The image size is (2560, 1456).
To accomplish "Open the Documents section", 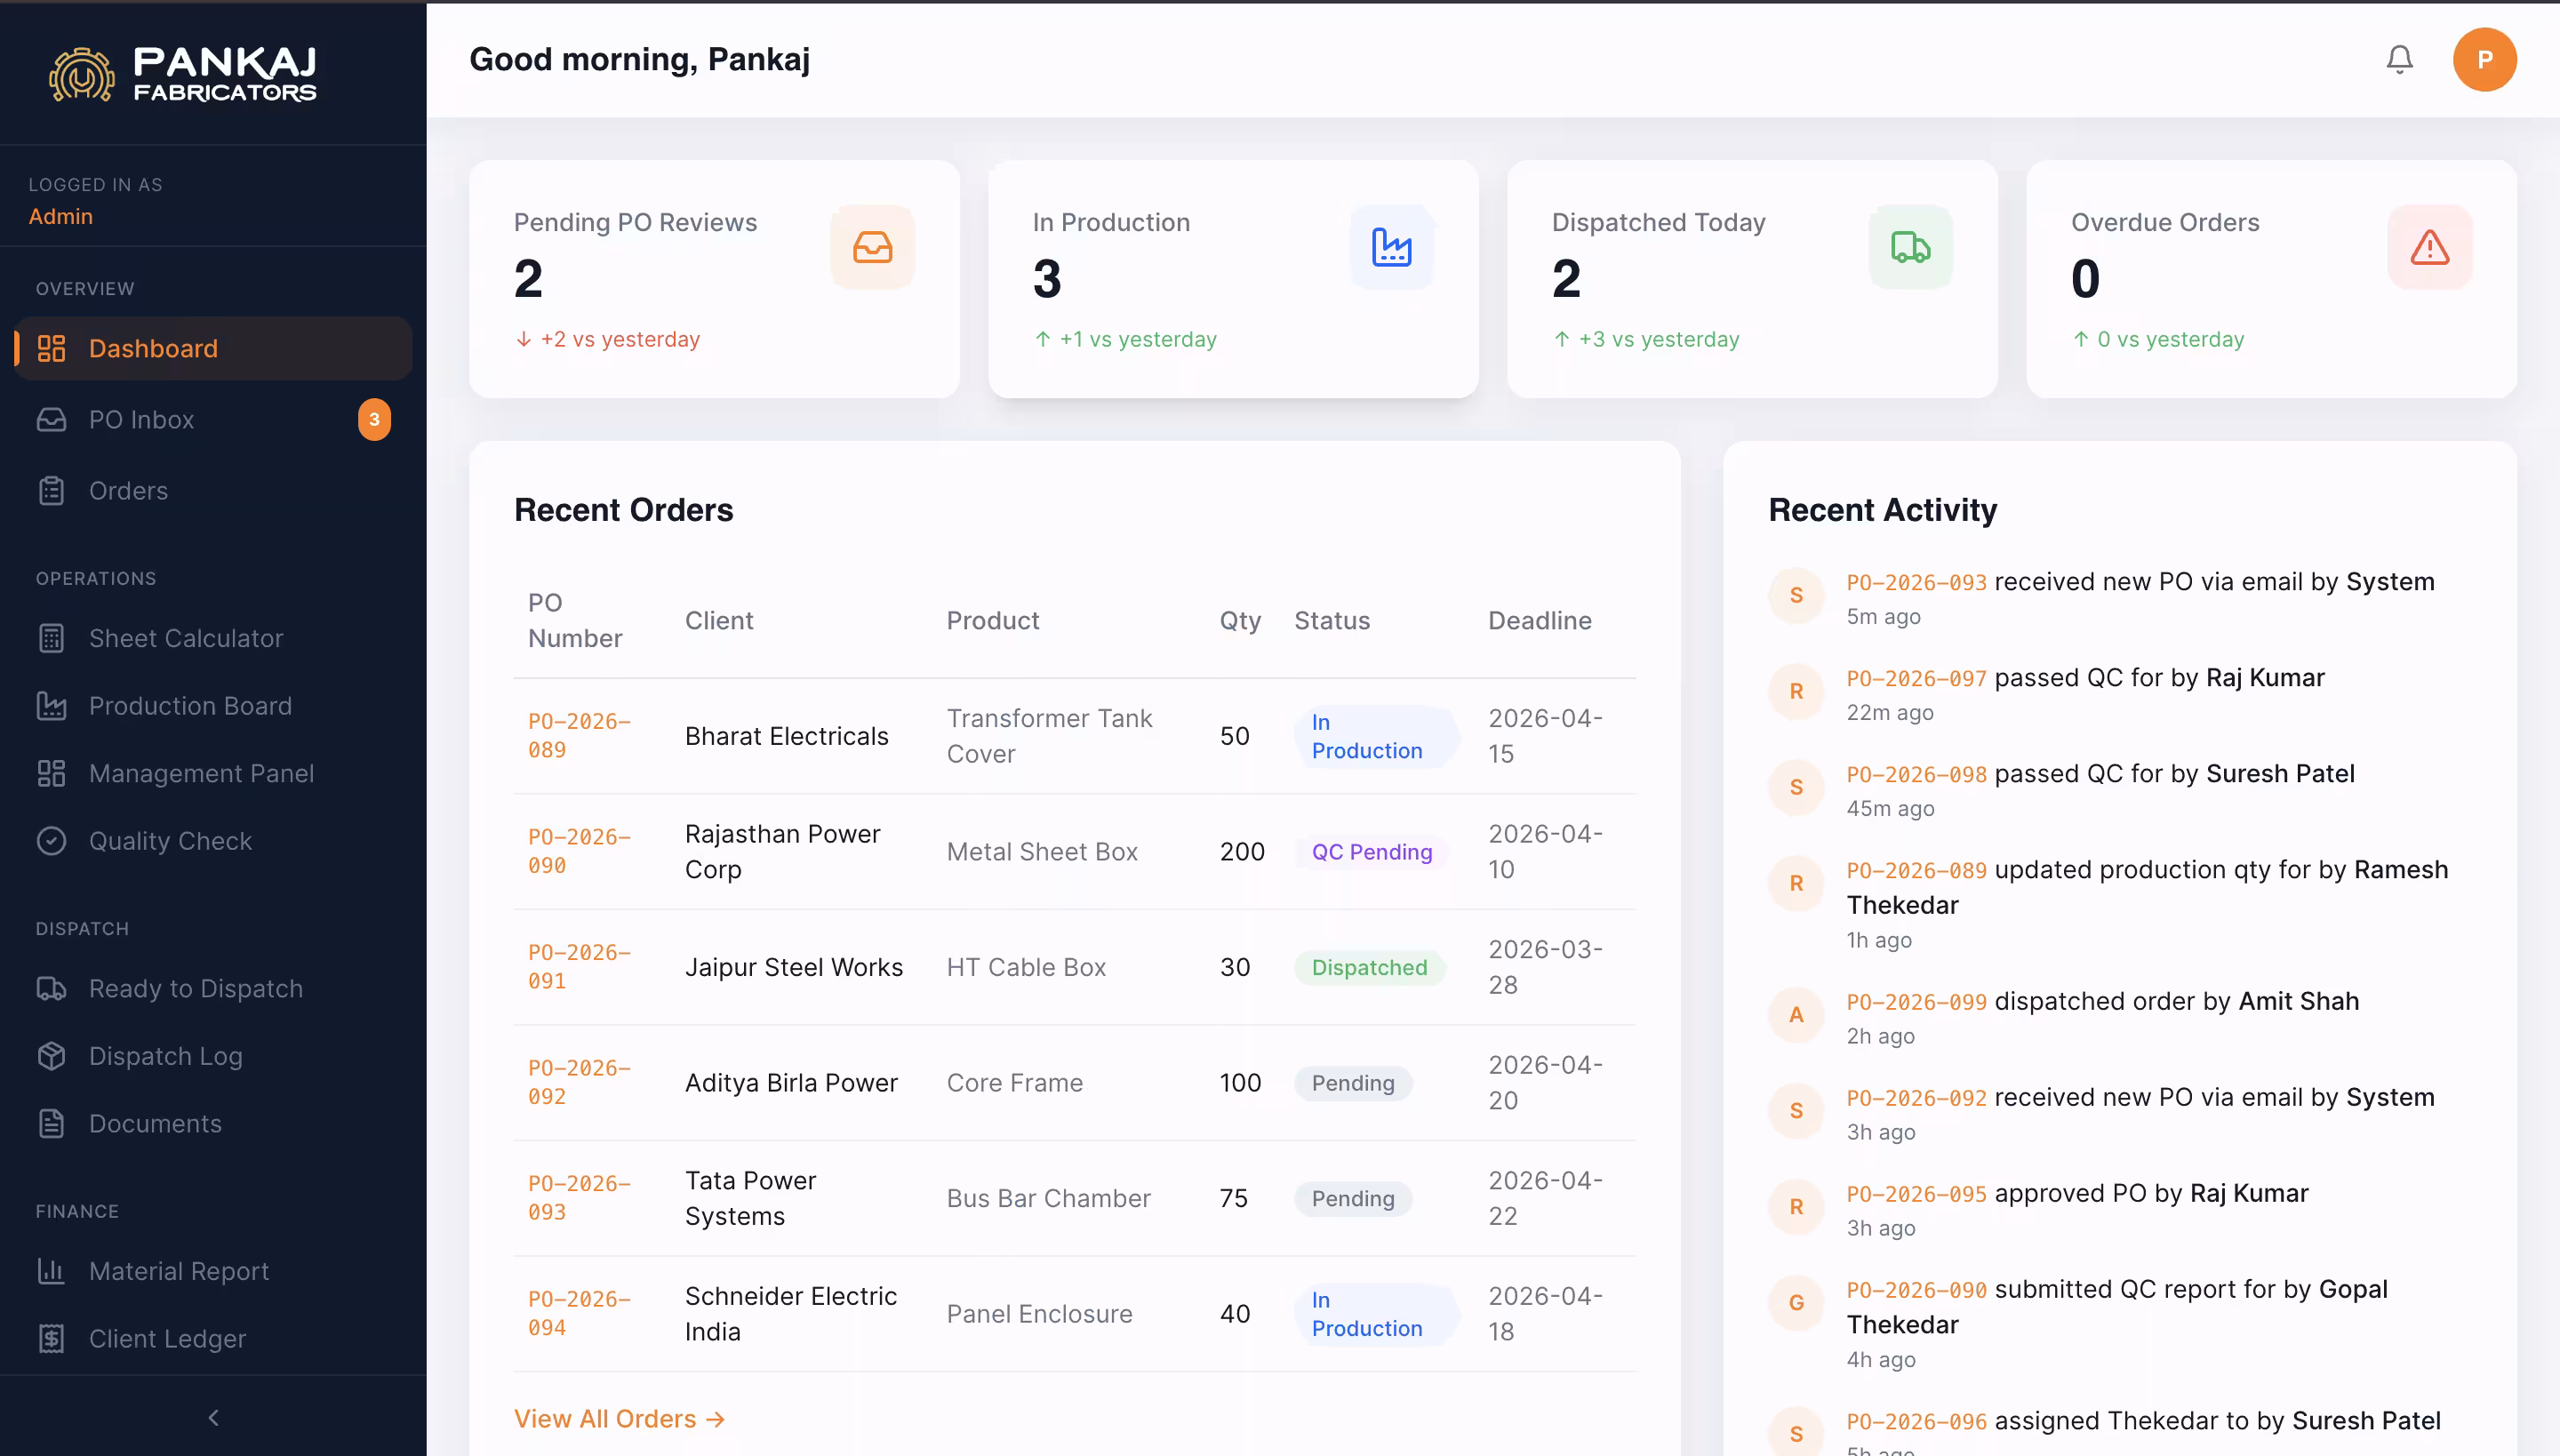I will pyautogui.click(x=157, y=1123).
